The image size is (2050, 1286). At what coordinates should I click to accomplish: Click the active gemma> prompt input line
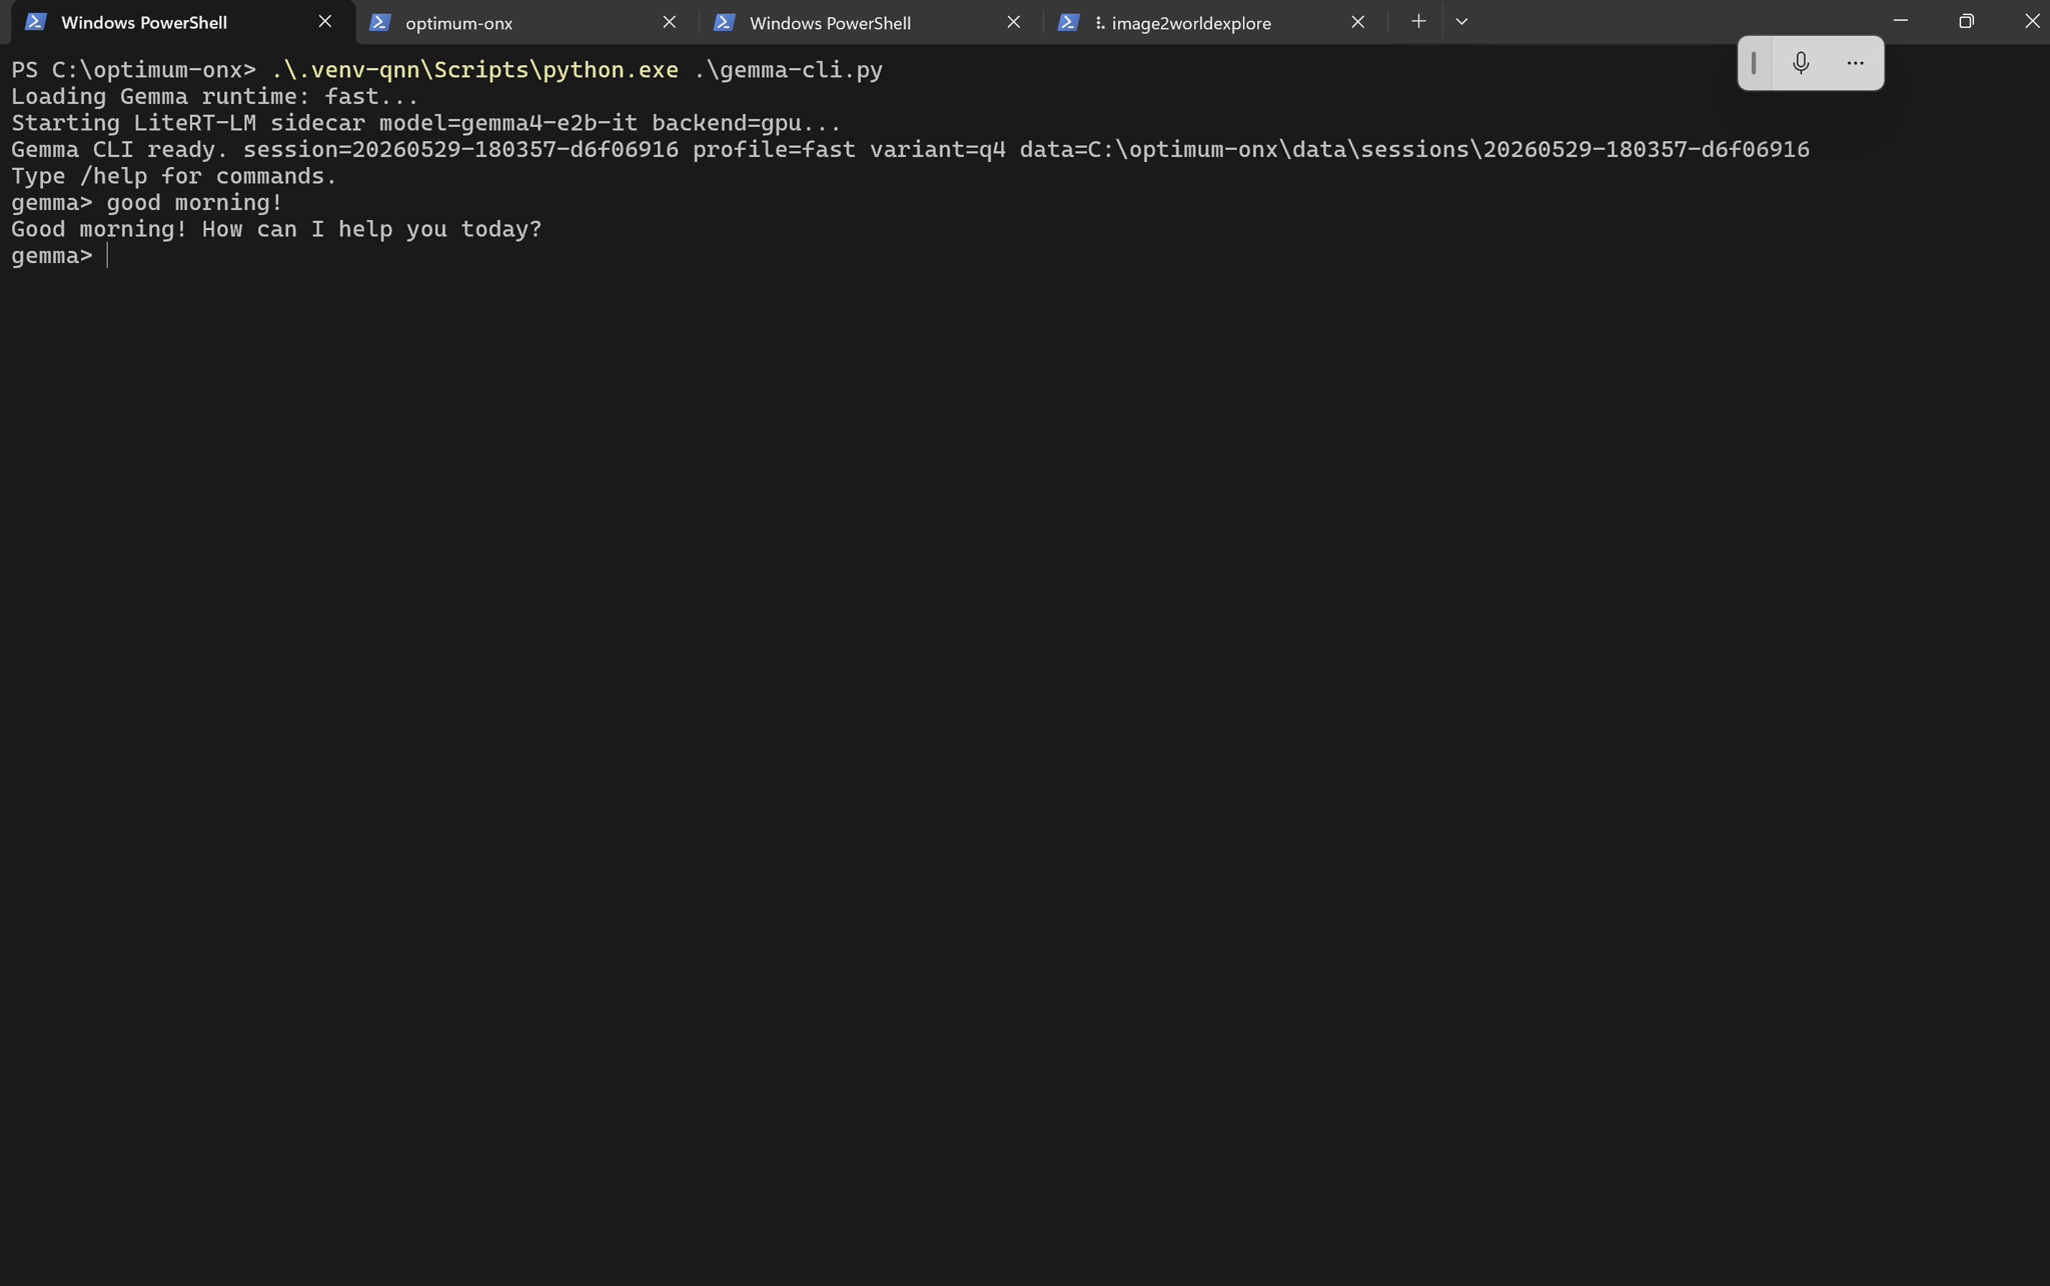(60, 256)
